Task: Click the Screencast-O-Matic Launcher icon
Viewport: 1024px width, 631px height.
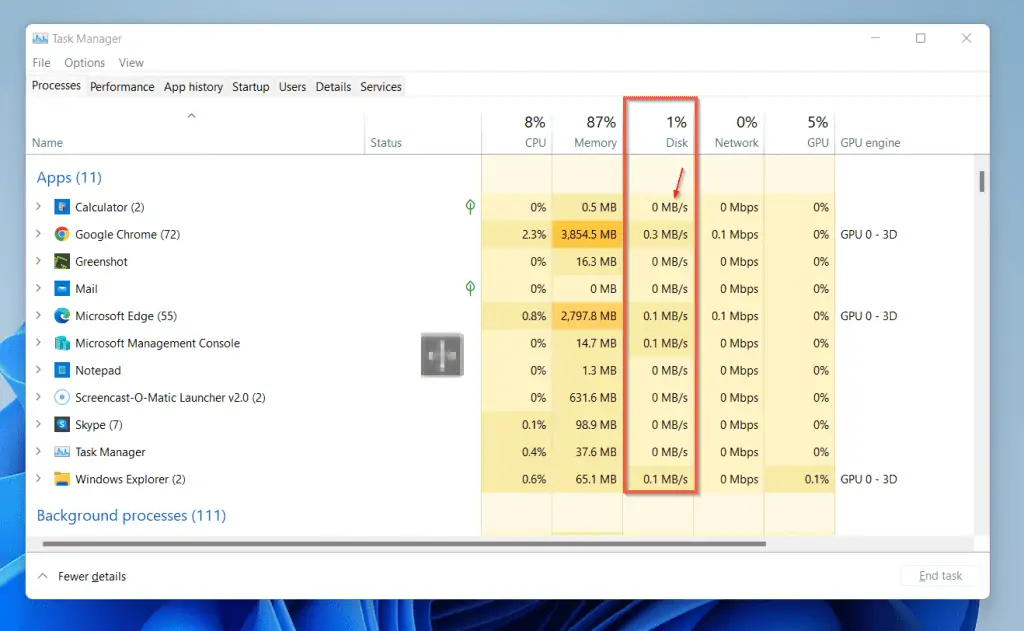Action: pyautogui.click(x=61, y=397)
